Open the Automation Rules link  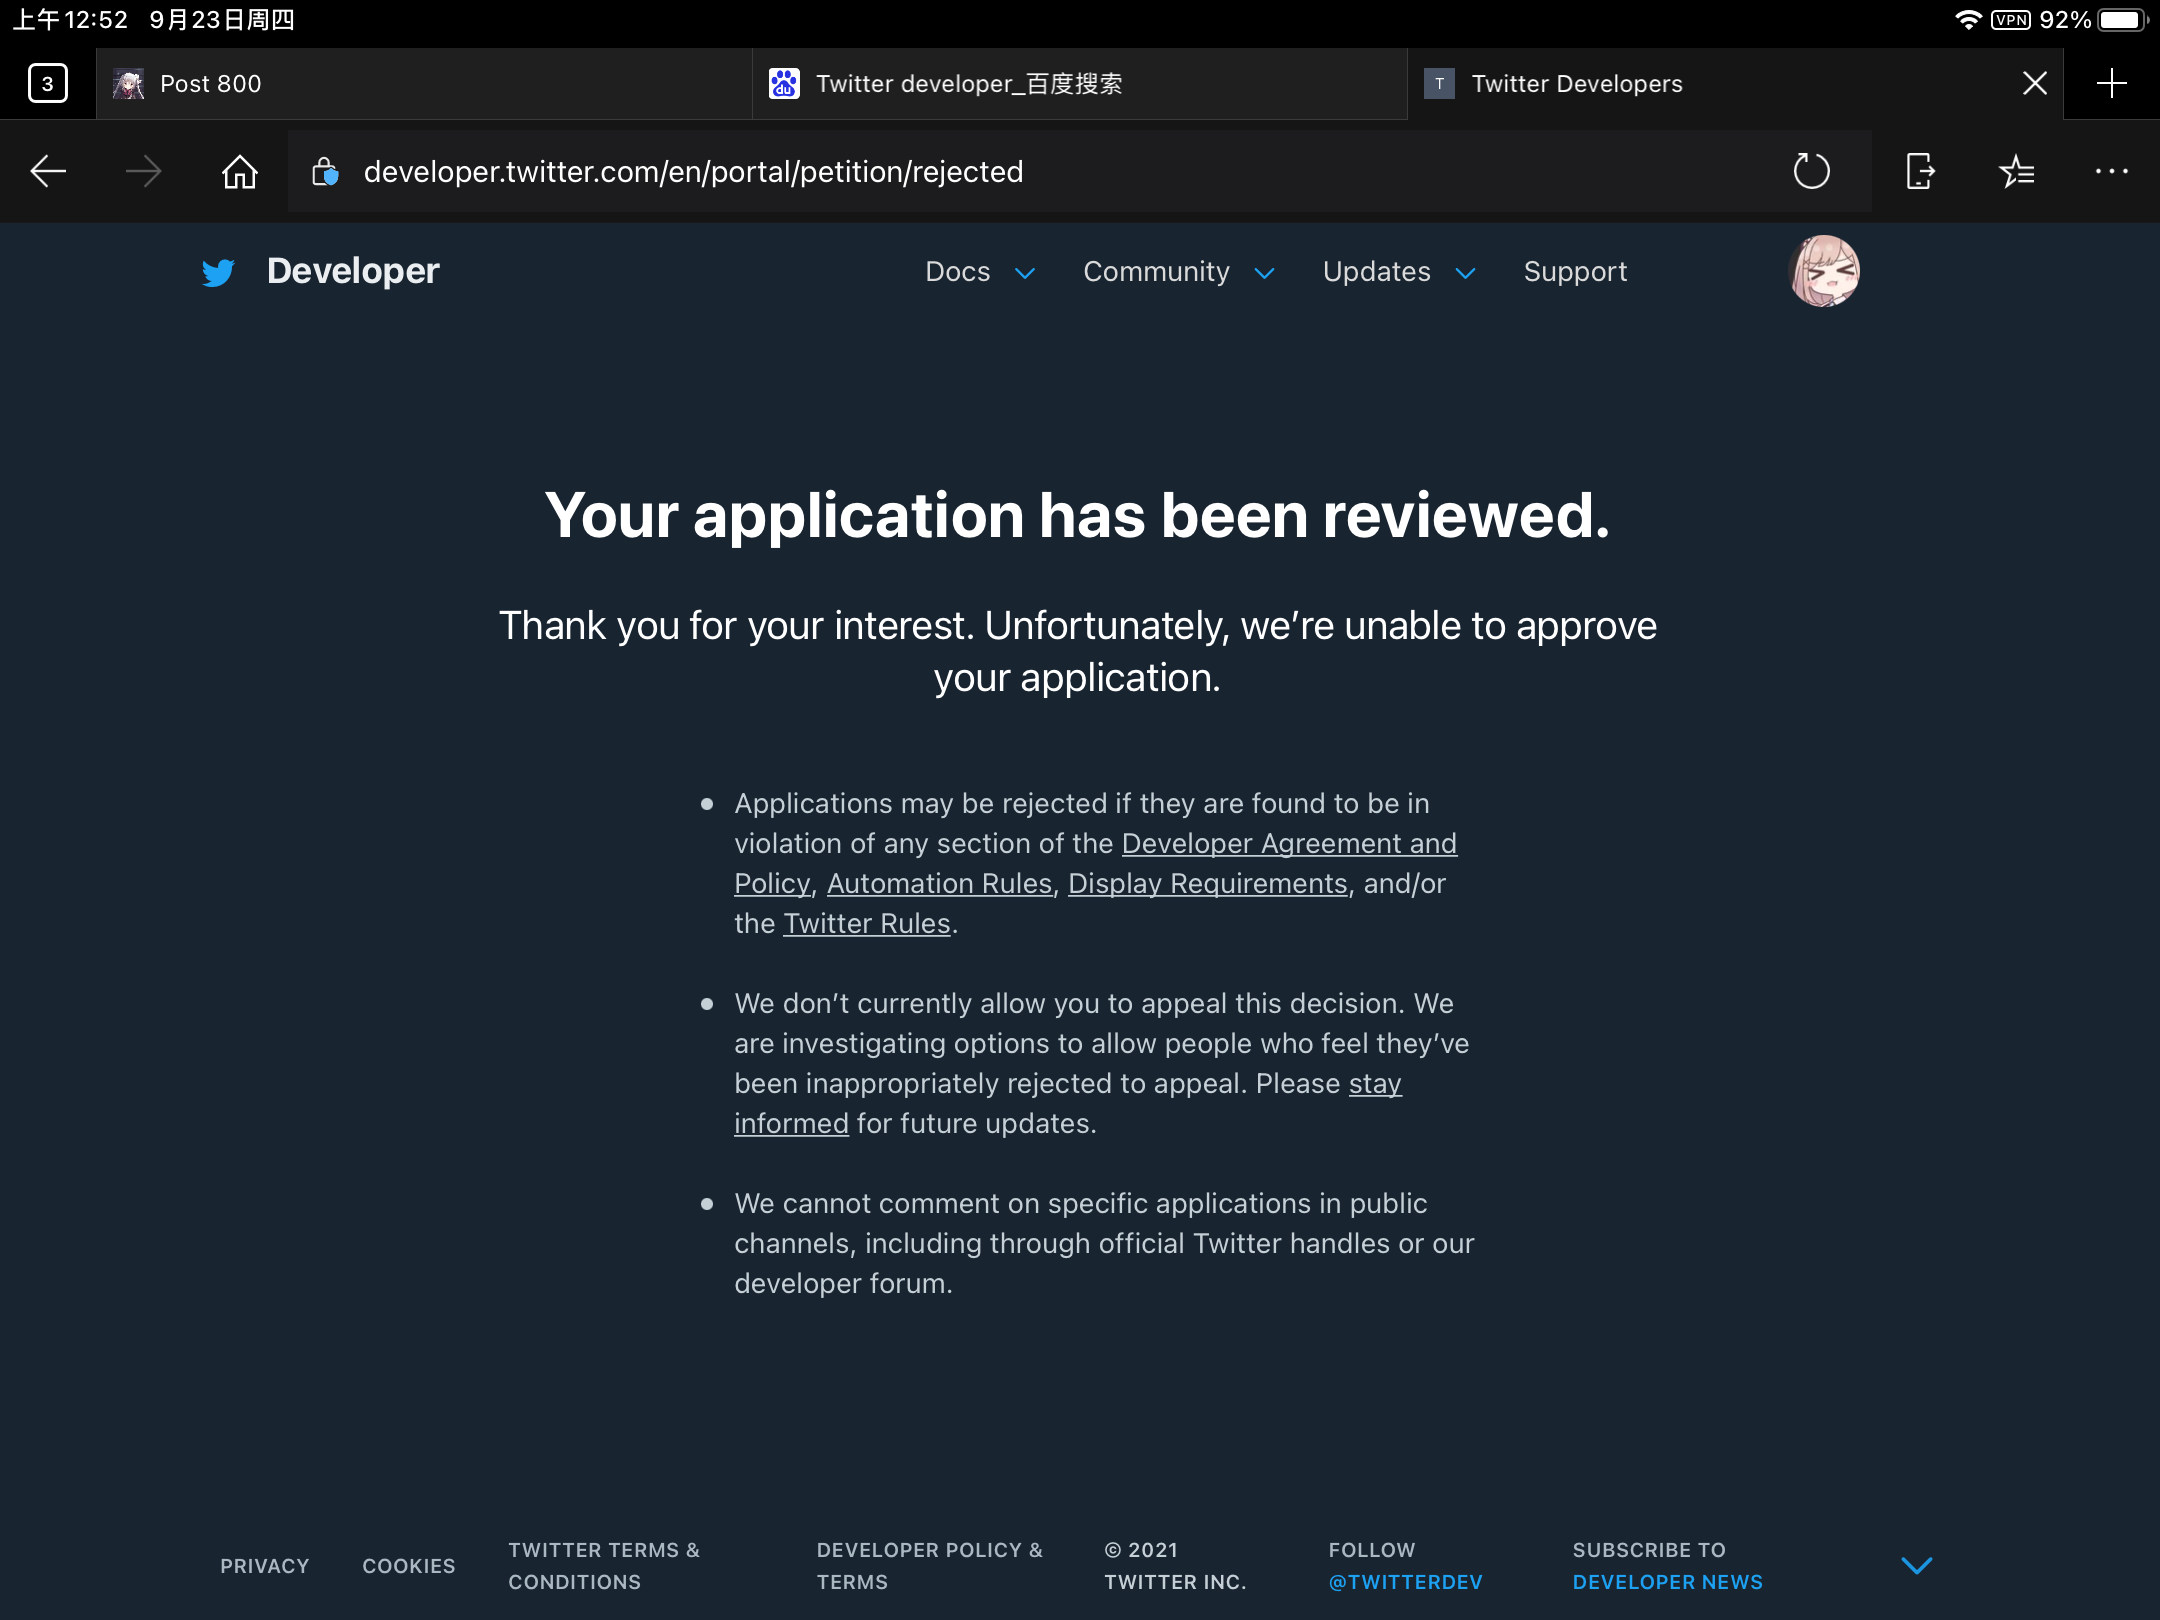939,884
